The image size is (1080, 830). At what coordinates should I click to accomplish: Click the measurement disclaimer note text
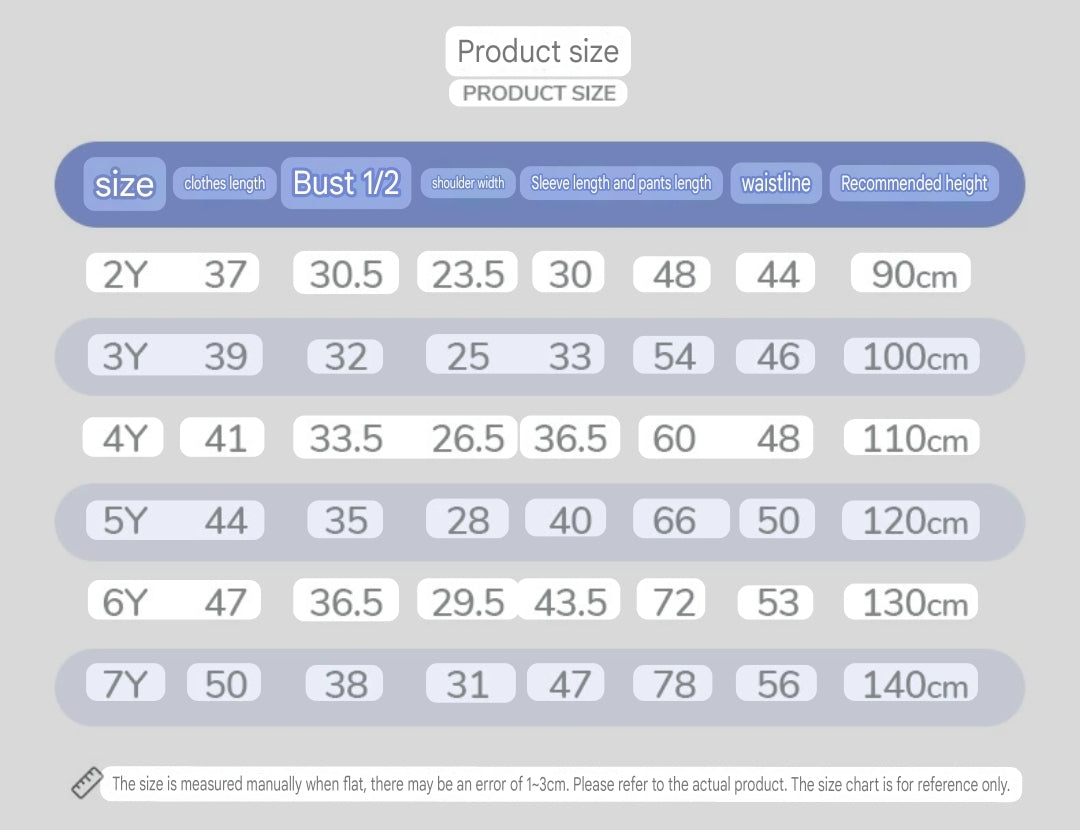point(561,784)
